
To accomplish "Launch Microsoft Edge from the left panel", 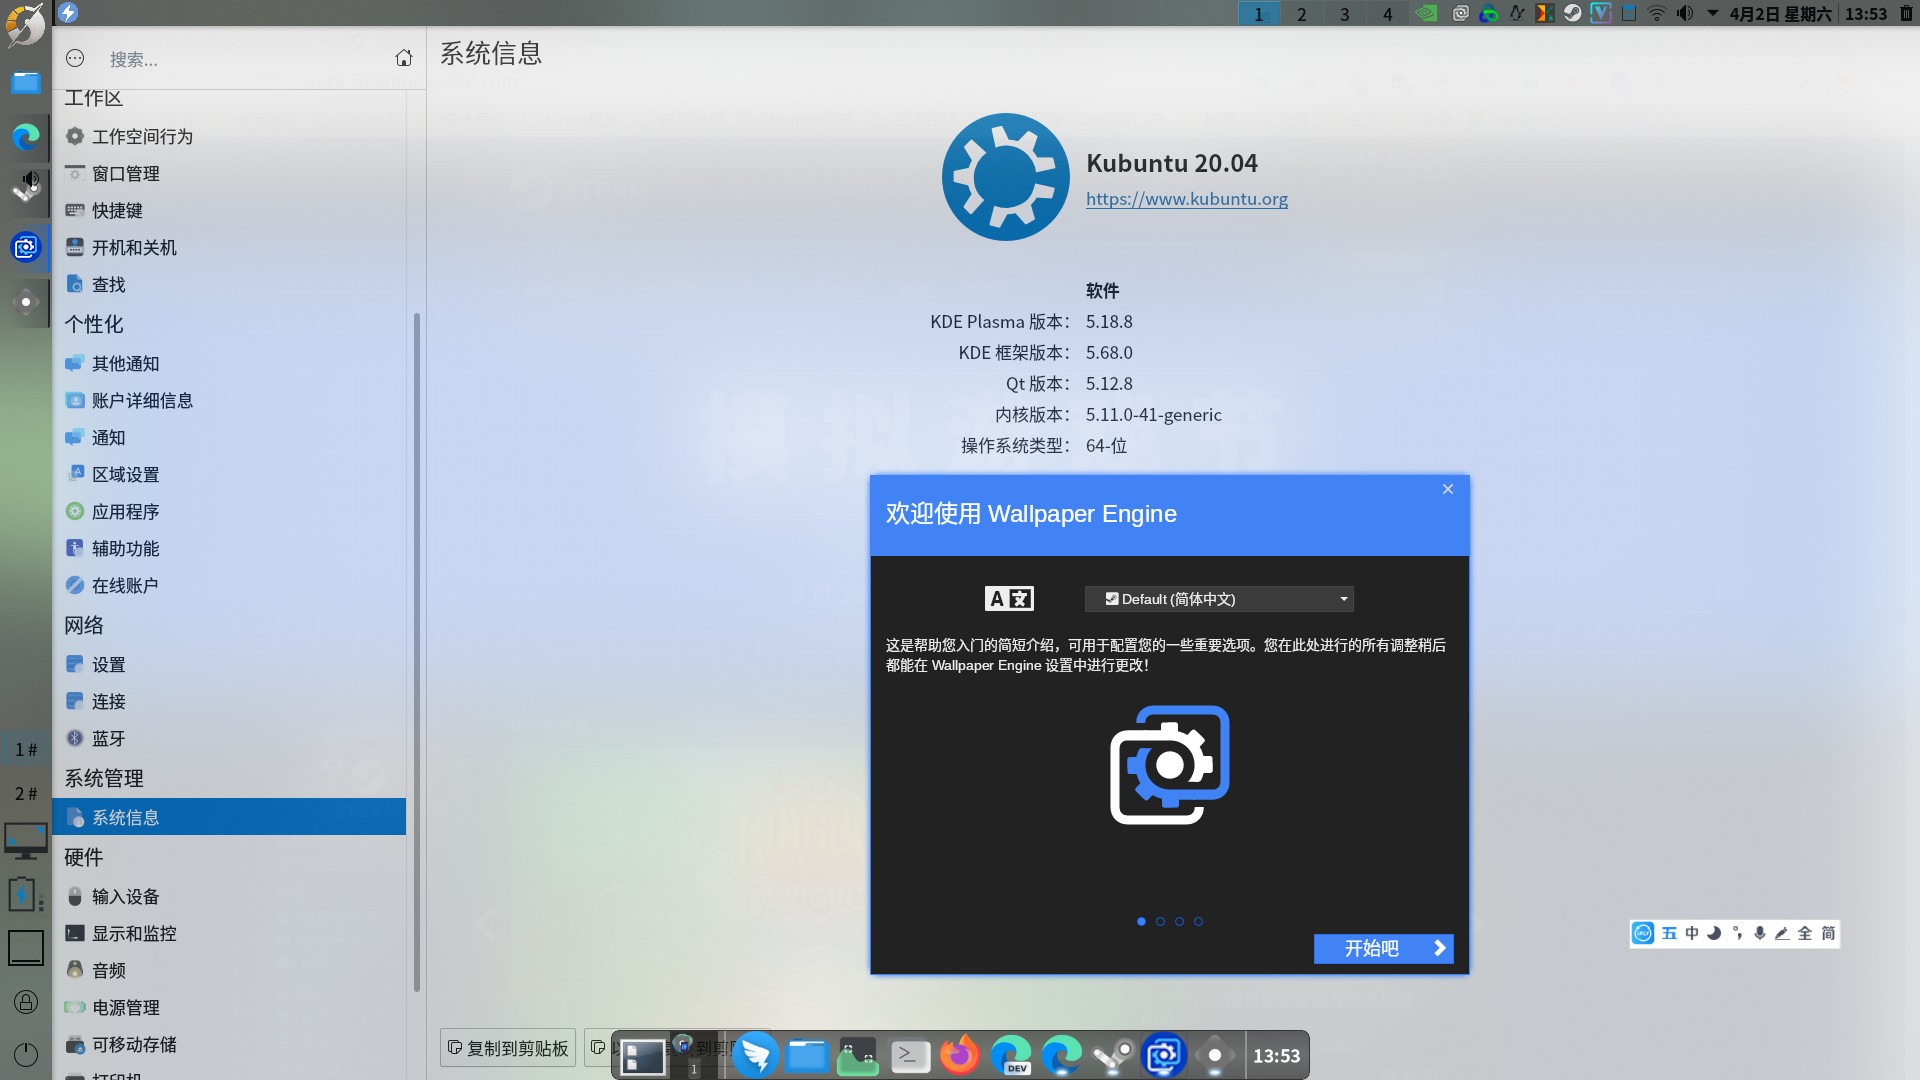I will [x=26, y=136].
